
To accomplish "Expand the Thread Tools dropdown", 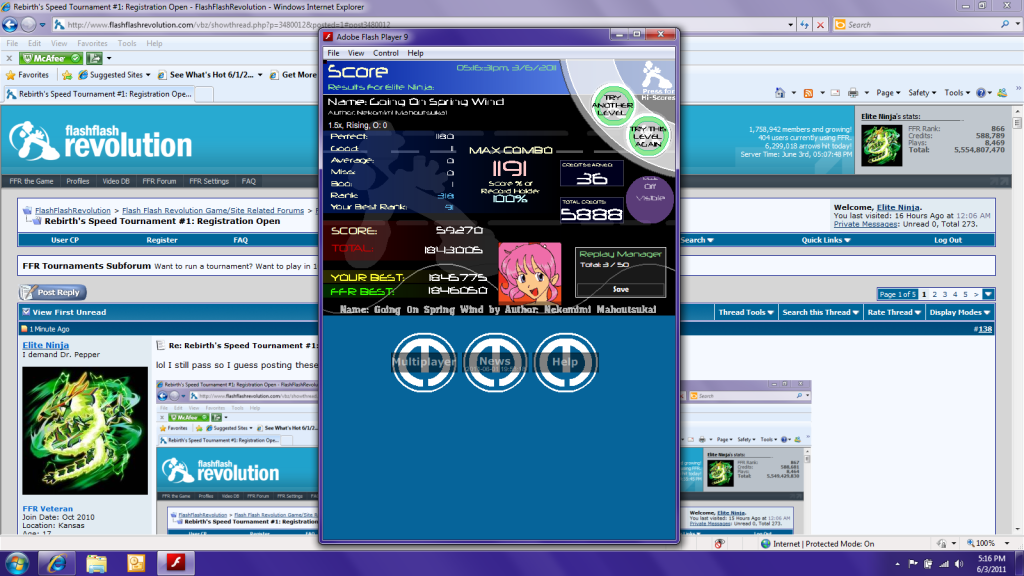I will 745,312.
